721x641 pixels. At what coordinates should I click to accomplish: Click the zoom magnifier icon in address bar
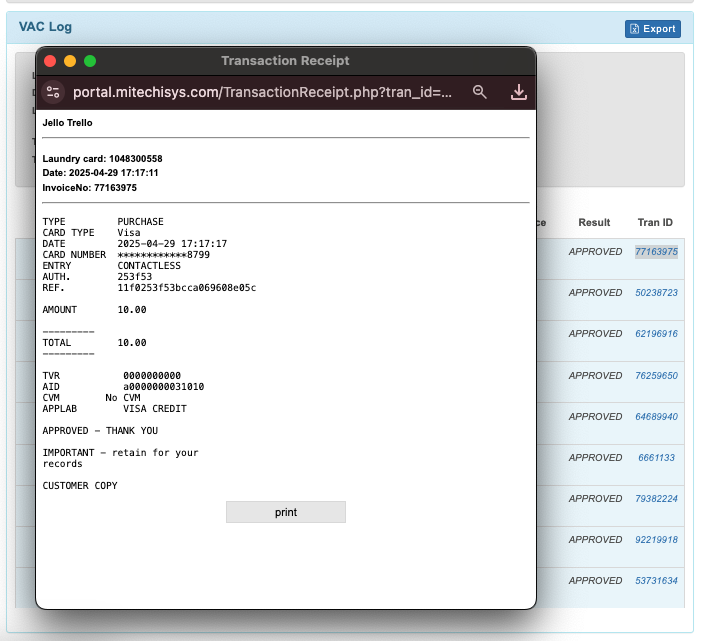tap(480, 92)
